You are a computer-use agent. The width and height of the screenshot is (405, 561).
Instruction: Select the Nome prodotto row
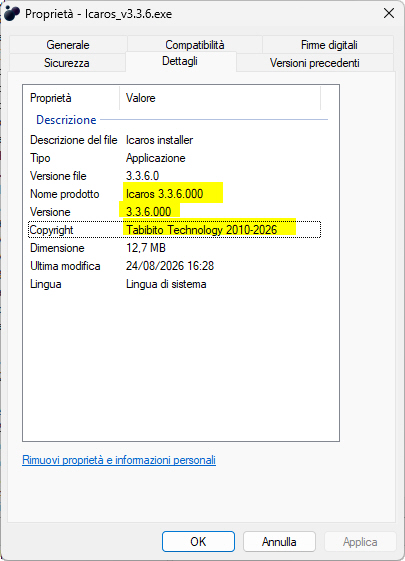175,194
